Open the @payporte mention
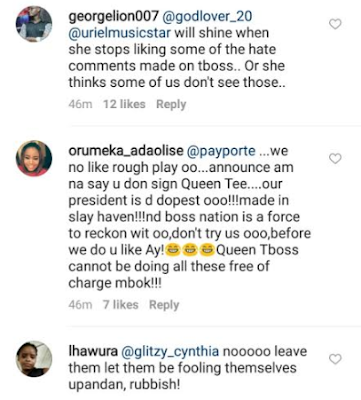361x400 pixels. point(221,151)
